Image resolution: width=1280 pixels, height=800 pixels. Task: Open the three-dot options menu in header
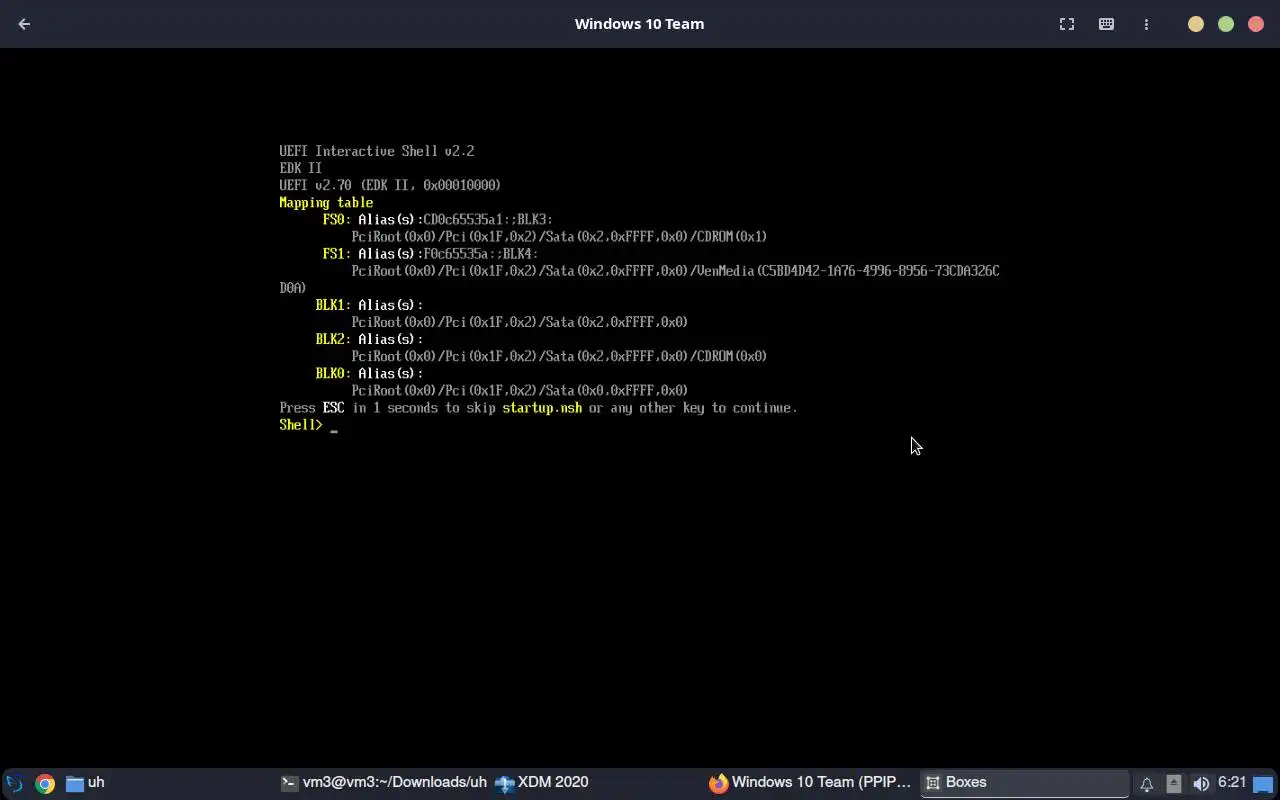[1146, 24]
